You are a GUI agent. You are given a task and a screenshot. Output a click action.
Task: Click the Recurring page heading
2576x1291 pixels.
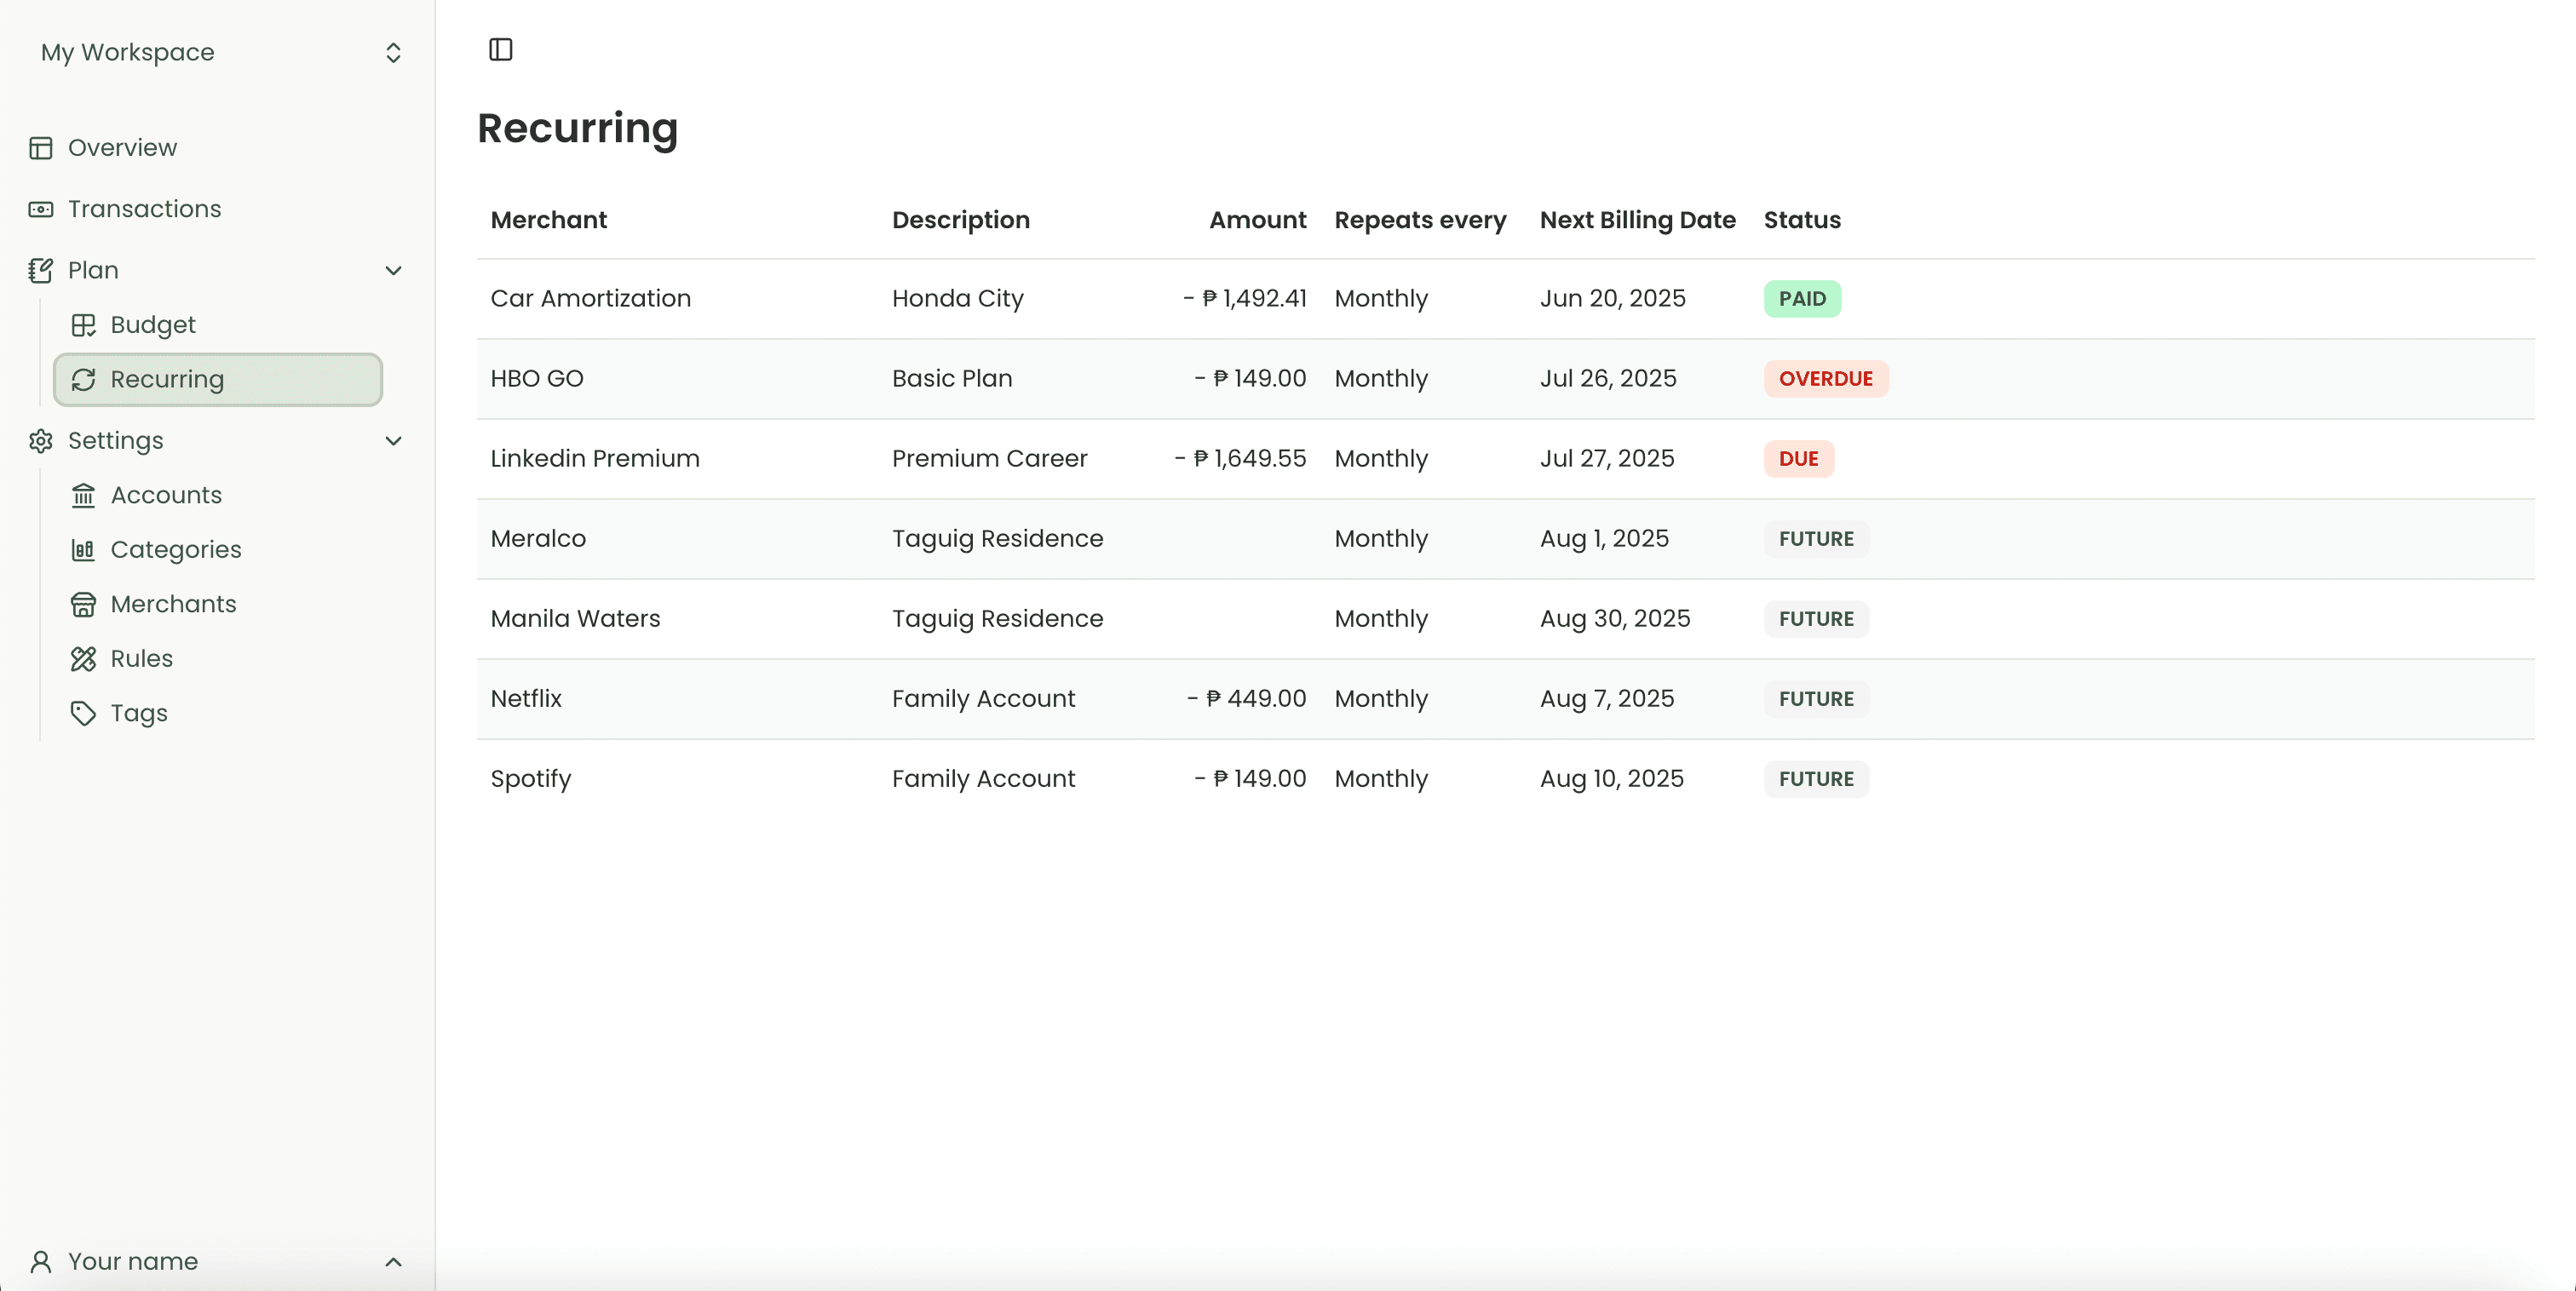(x=578, y=129)
